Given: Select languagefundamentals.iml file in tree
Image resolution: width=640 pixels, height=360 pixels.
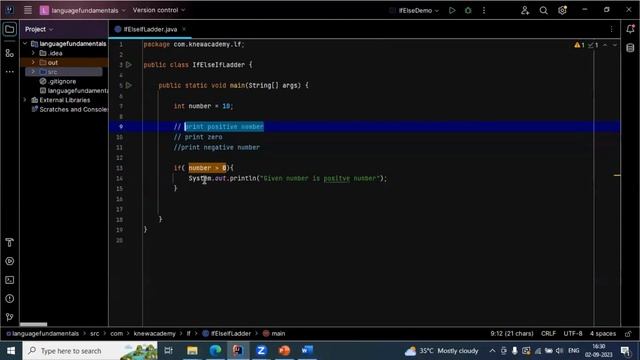Looking at the screenshot, I should pyautogui.click(x=74, y=91).
